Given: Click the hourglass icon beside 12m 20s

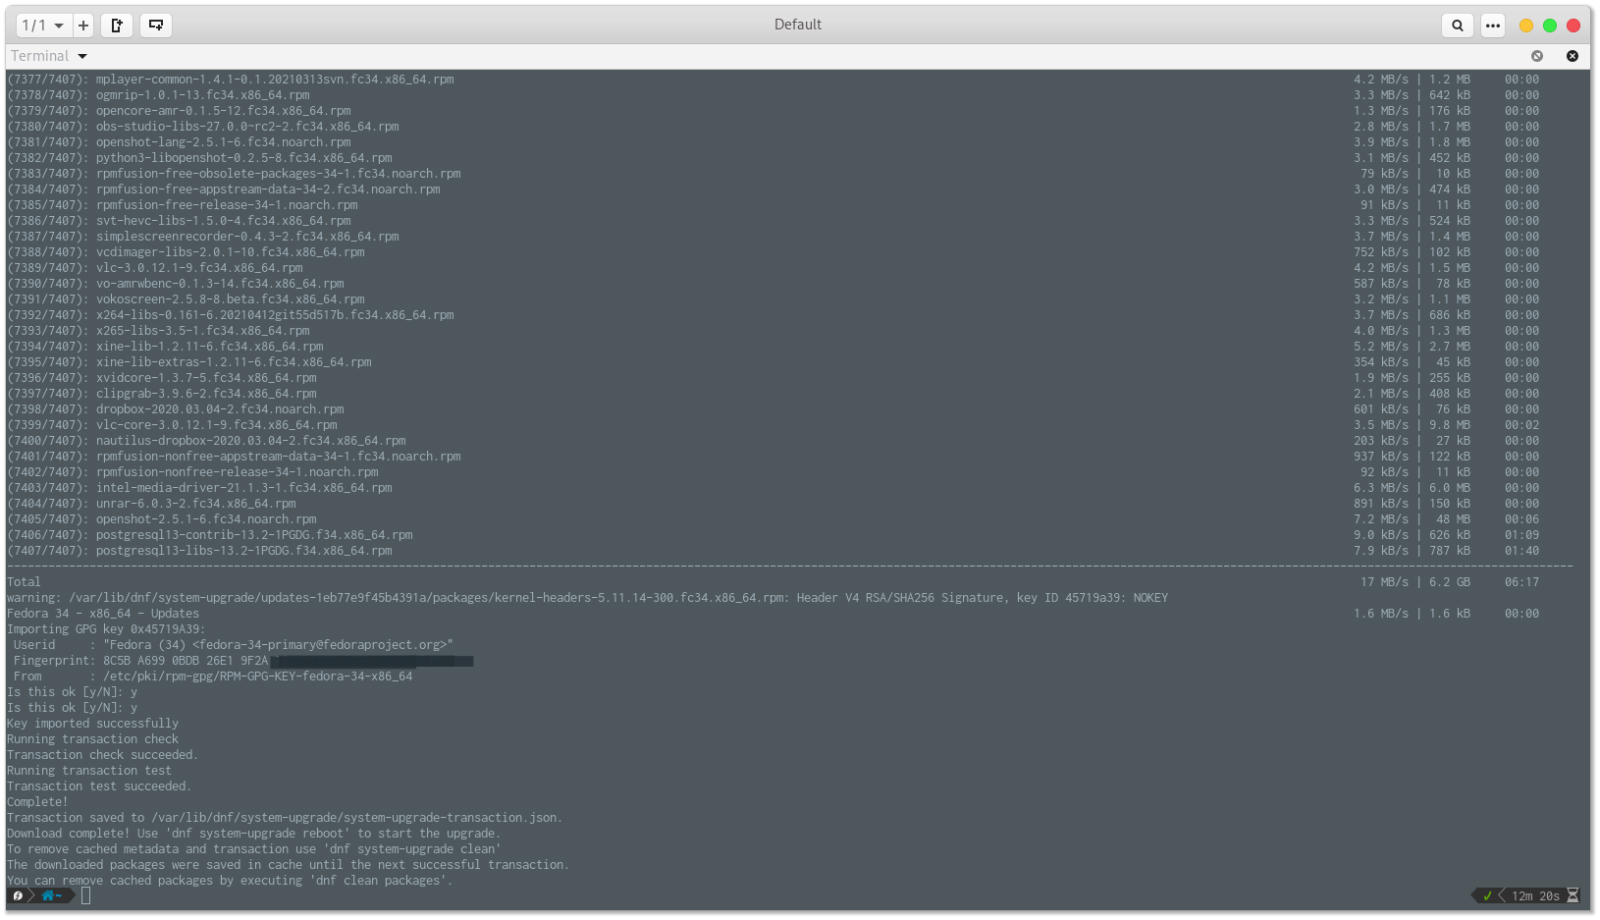Looking at the screenshot, I should 1573,895.
